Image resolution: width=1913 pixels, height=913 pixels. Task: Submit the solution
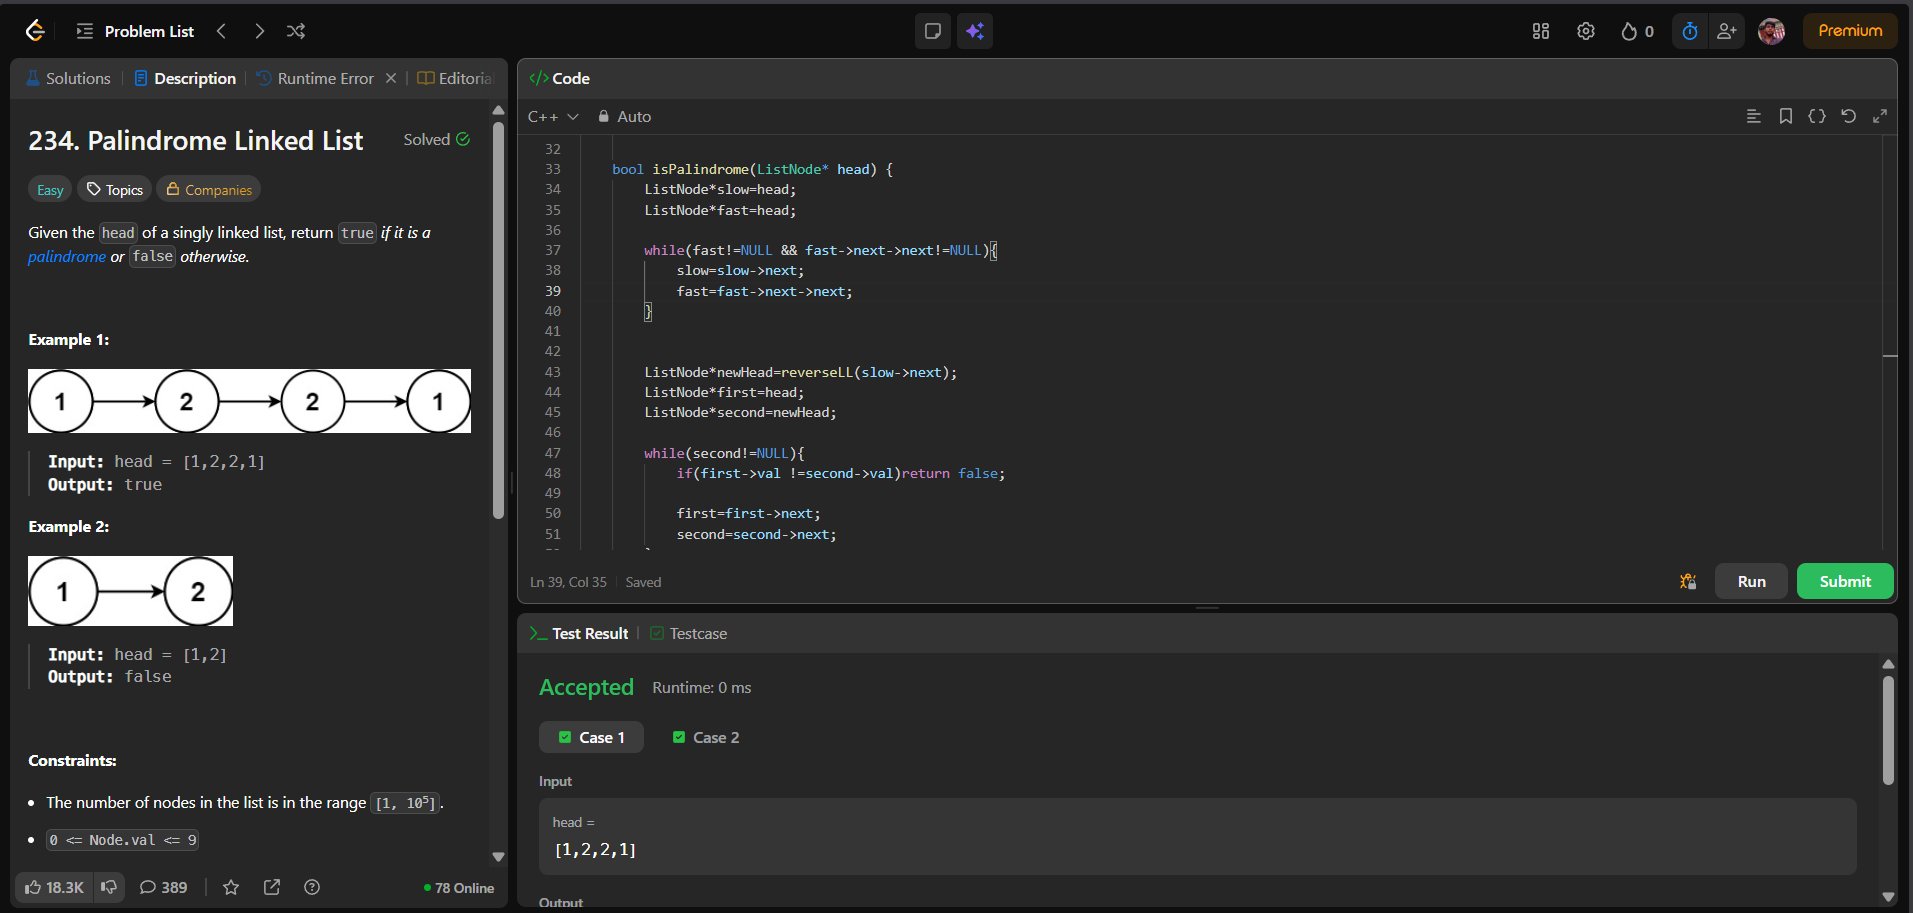coord(1844,581)
